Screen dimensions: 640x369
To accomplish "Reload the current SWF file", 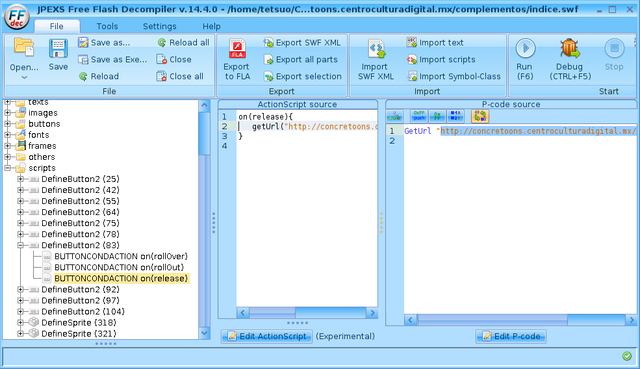I will (x=99, y=76).
